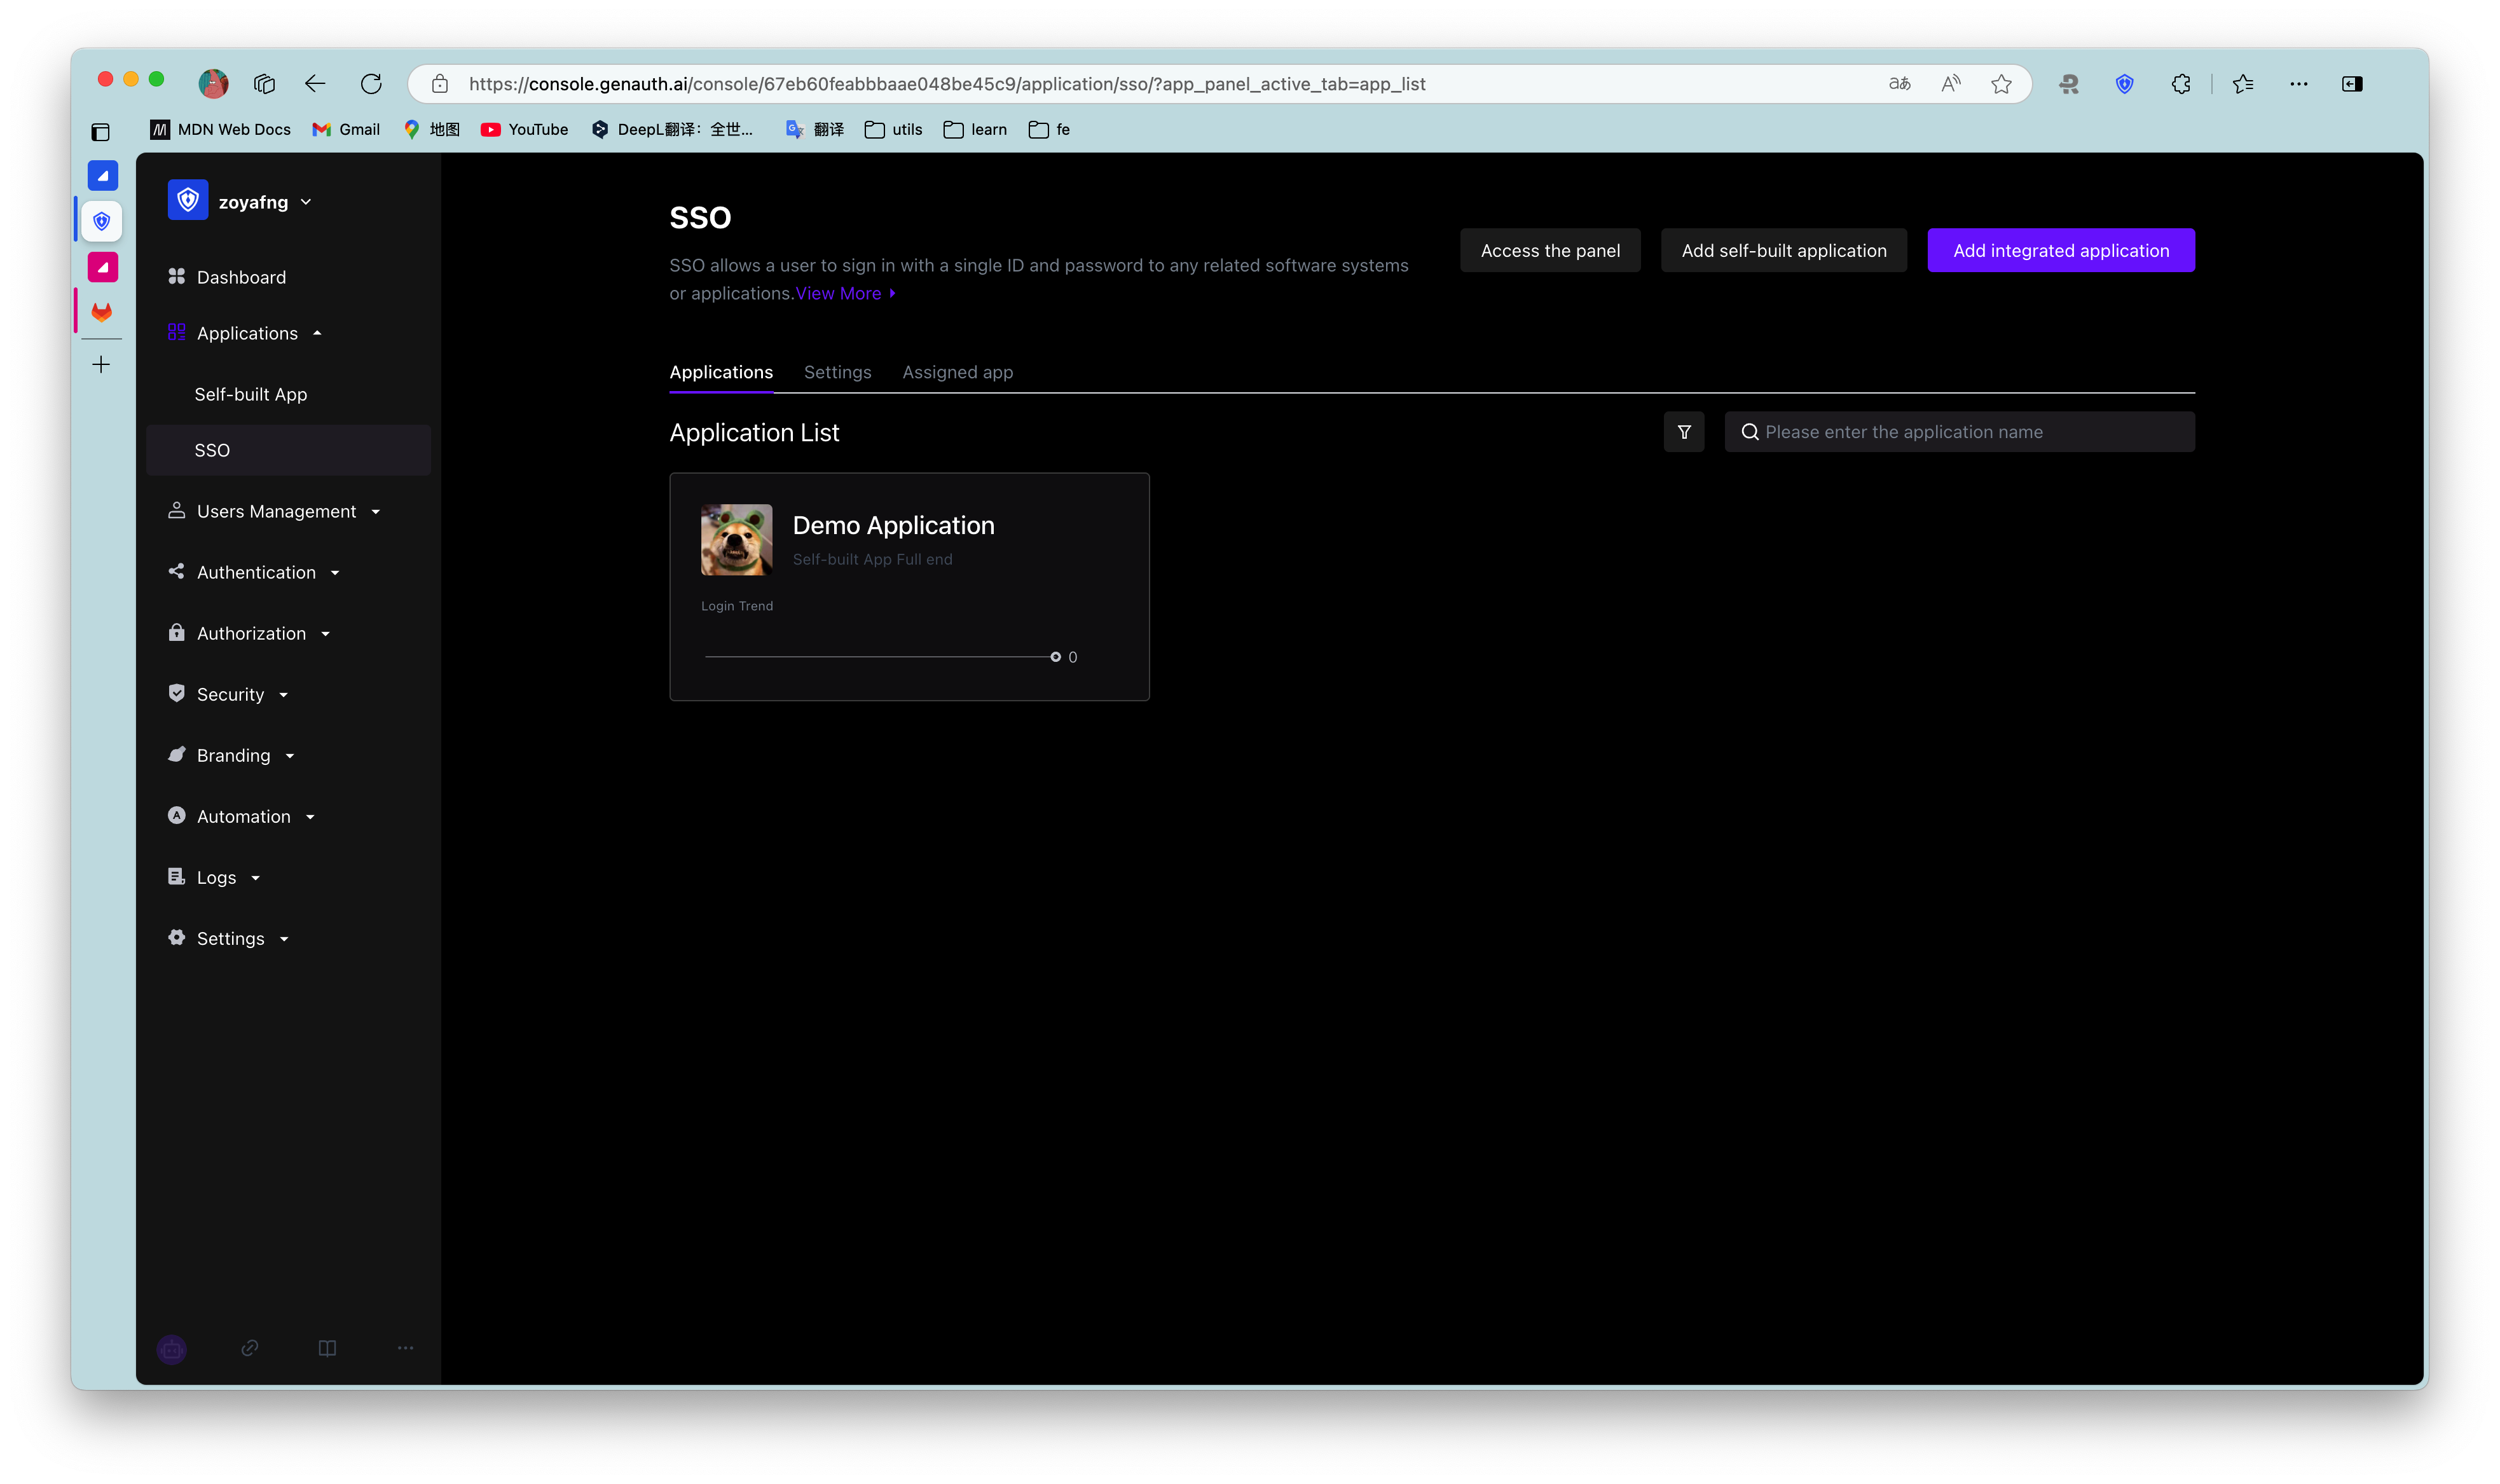The width and height of the screenshot is (2500, 1484).
Task: Click the GitLab fox icon in browser sidebar
Action: pos(102,312)
